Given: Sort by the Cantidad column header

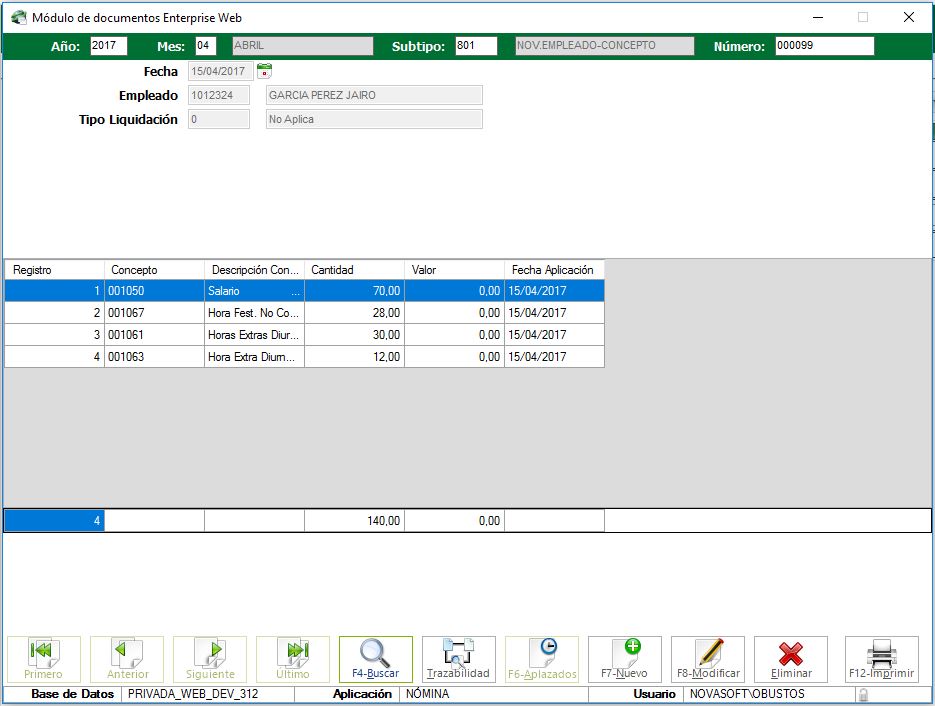Looking at the screenshot, I should 354,270.
